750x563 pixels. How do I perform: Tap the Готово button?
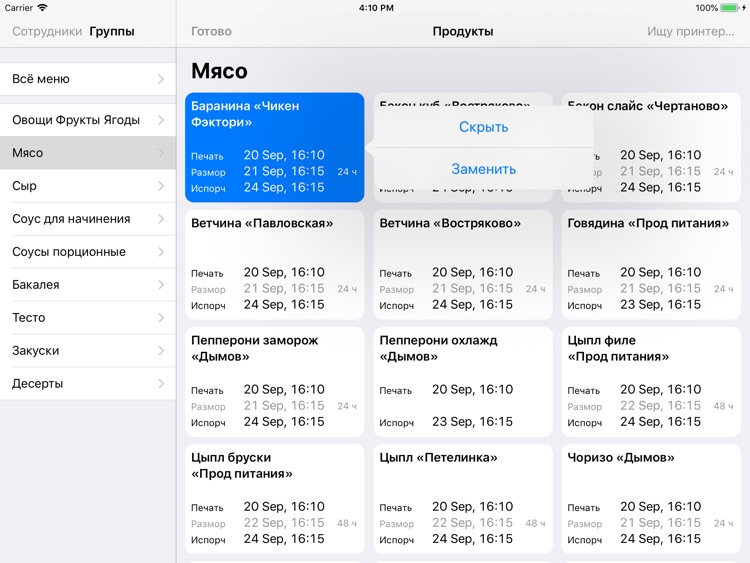tap(211, 32)
